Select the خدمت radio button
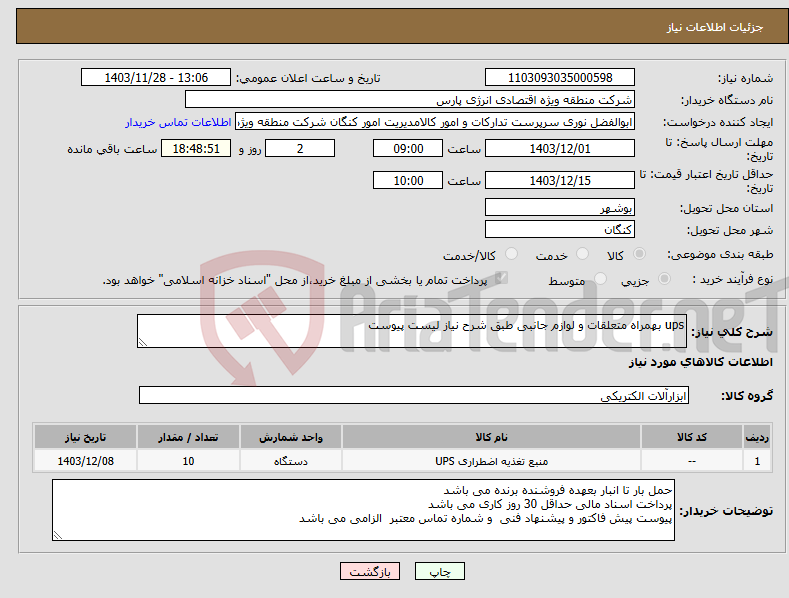This screenshot has height=598, width=789. point(582,254)
